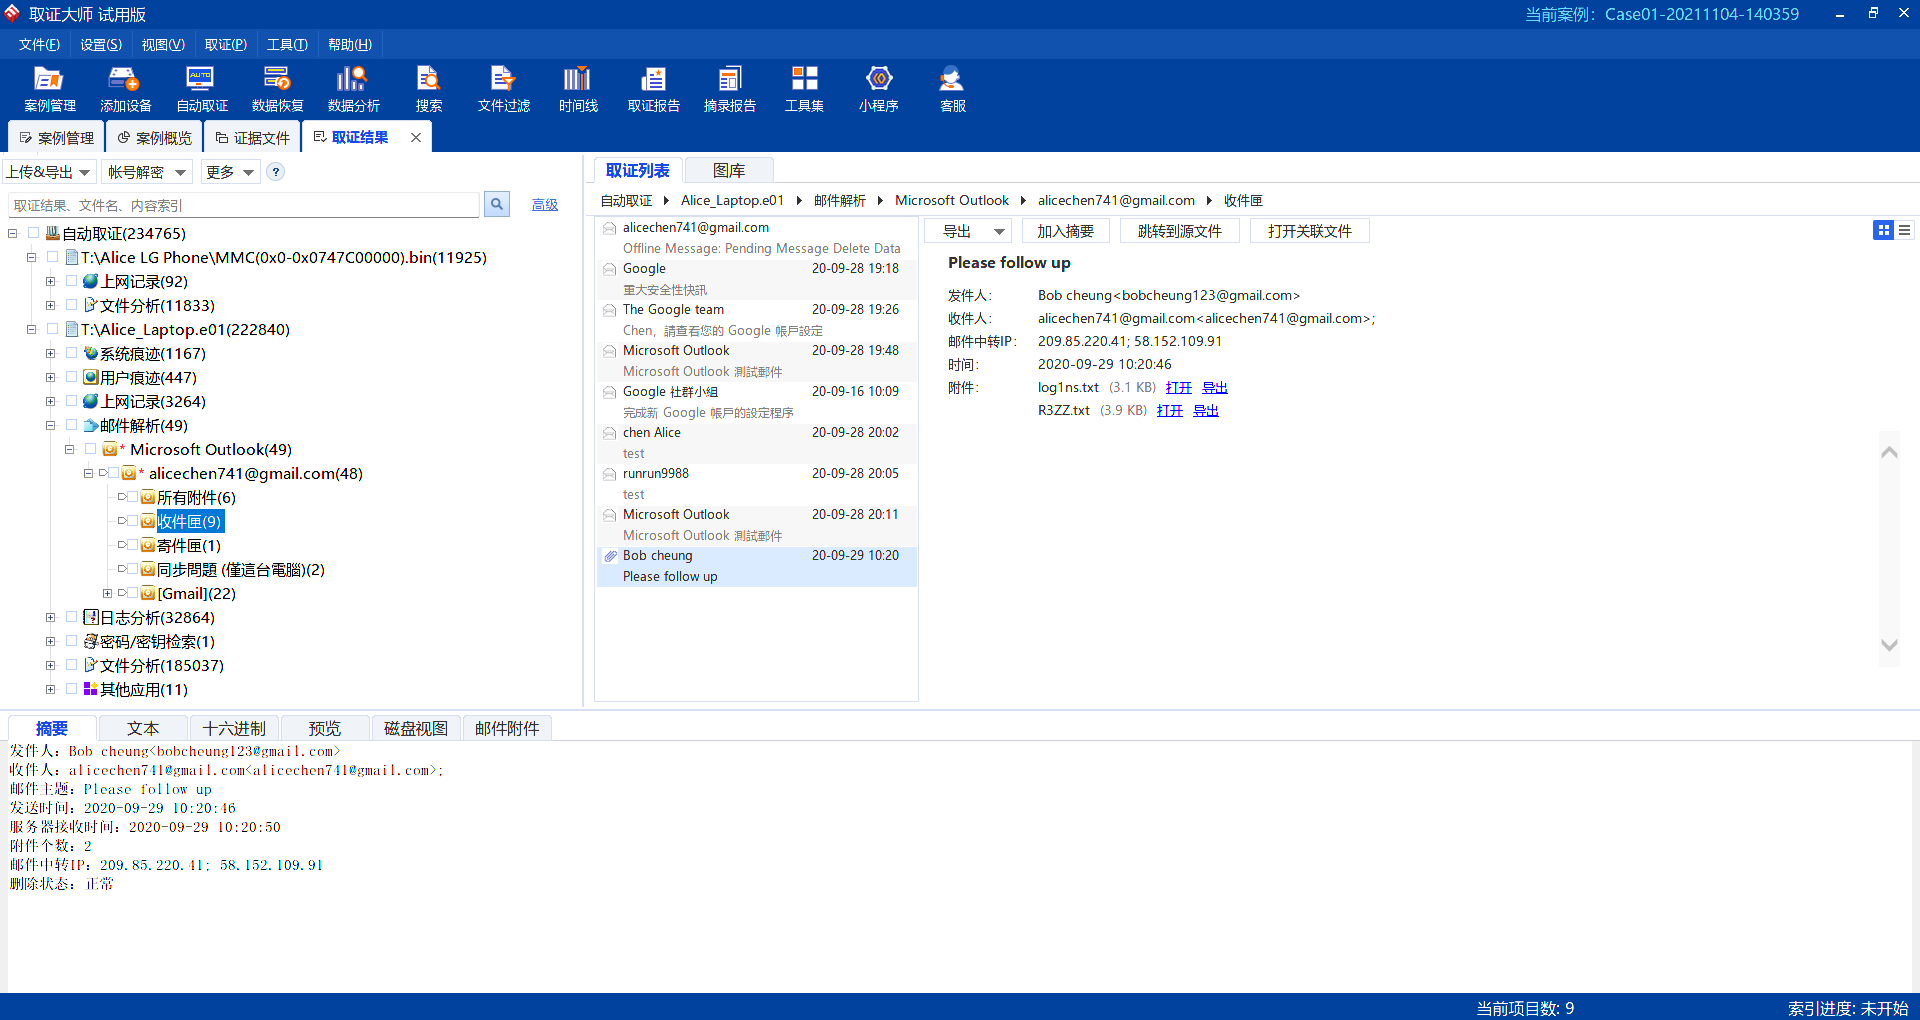Click Microsoft Outlook in the breadcrumb path
This screenshot has width=1920, height=1020.
(x=951, y=200)
